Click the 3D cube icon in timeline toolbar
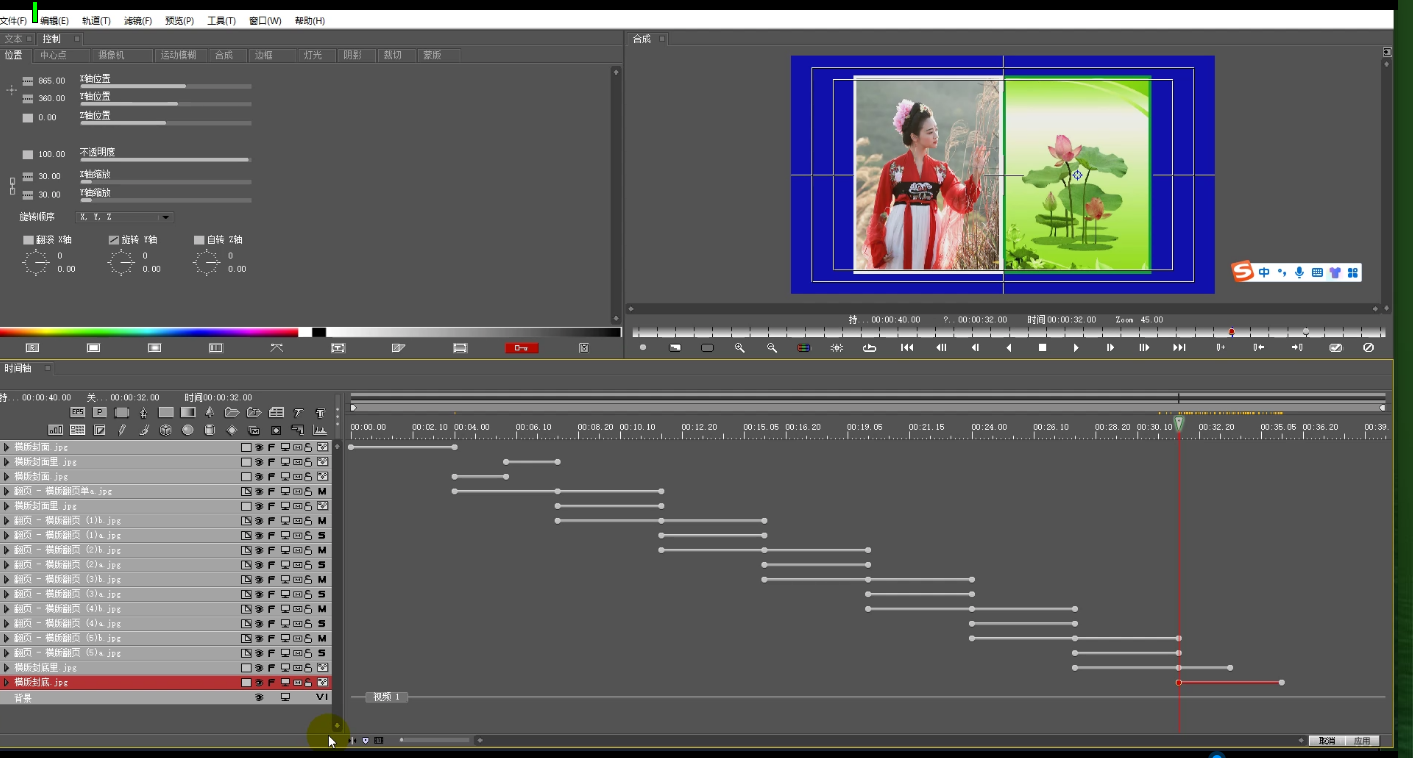 point(165,430)
